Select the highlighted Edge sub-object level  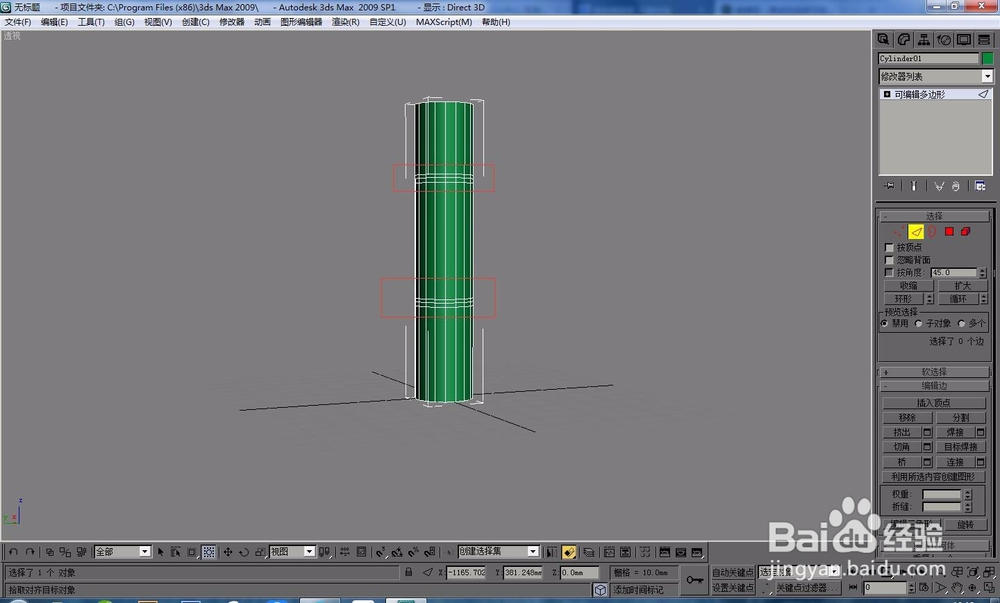[916, 232]
